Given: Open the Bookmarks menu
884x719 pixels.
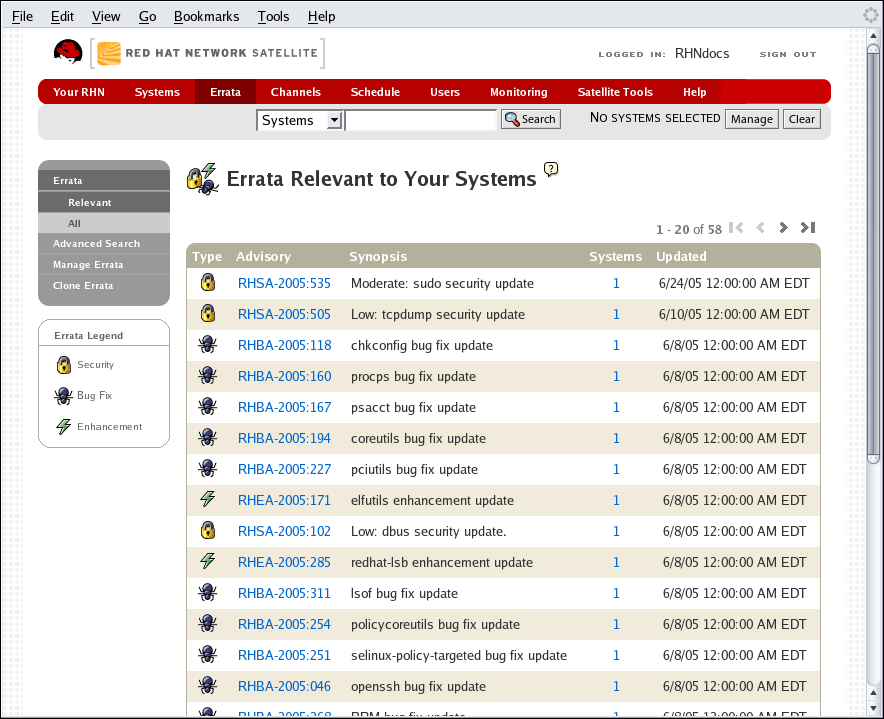Looking at the screenshot, I should coord(206,16).
